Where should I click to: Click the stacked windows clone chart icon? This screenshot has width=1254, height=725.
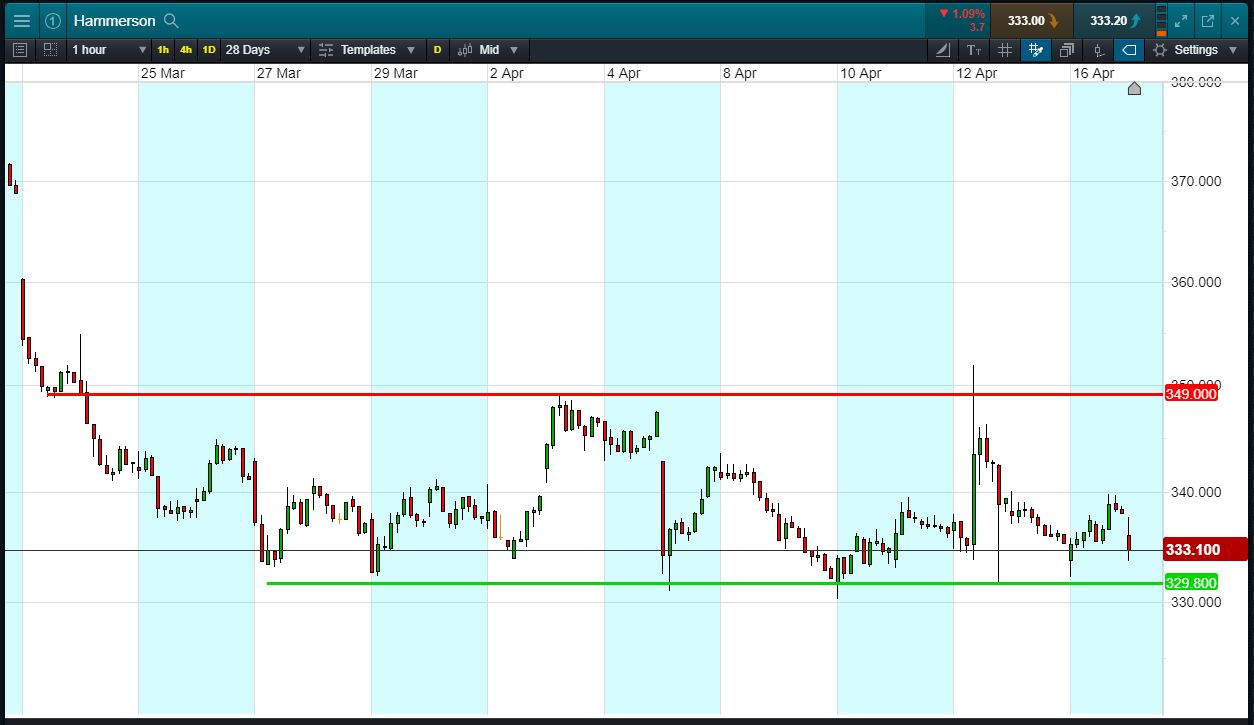pos(1067,49)
